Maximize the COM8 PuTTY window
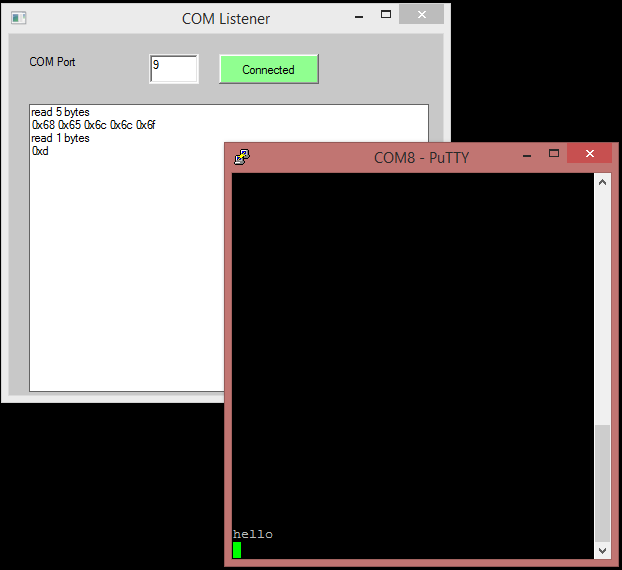This screenshot has width=622, height=570. [x=554, y=154]
